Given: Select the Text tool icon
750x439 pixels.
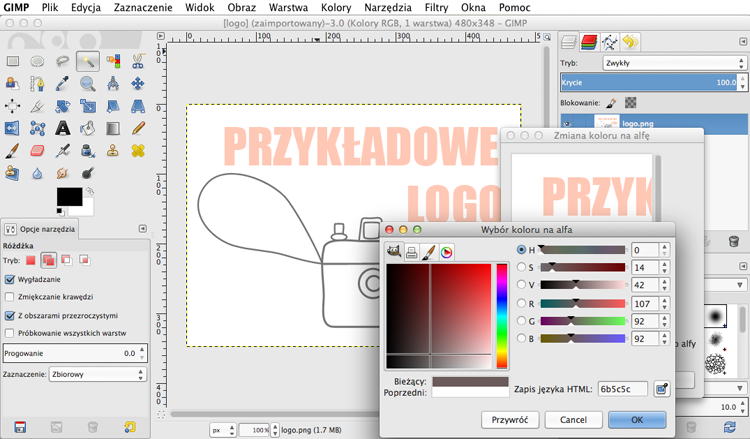Looking at the screenshot, I should (63, 128).
